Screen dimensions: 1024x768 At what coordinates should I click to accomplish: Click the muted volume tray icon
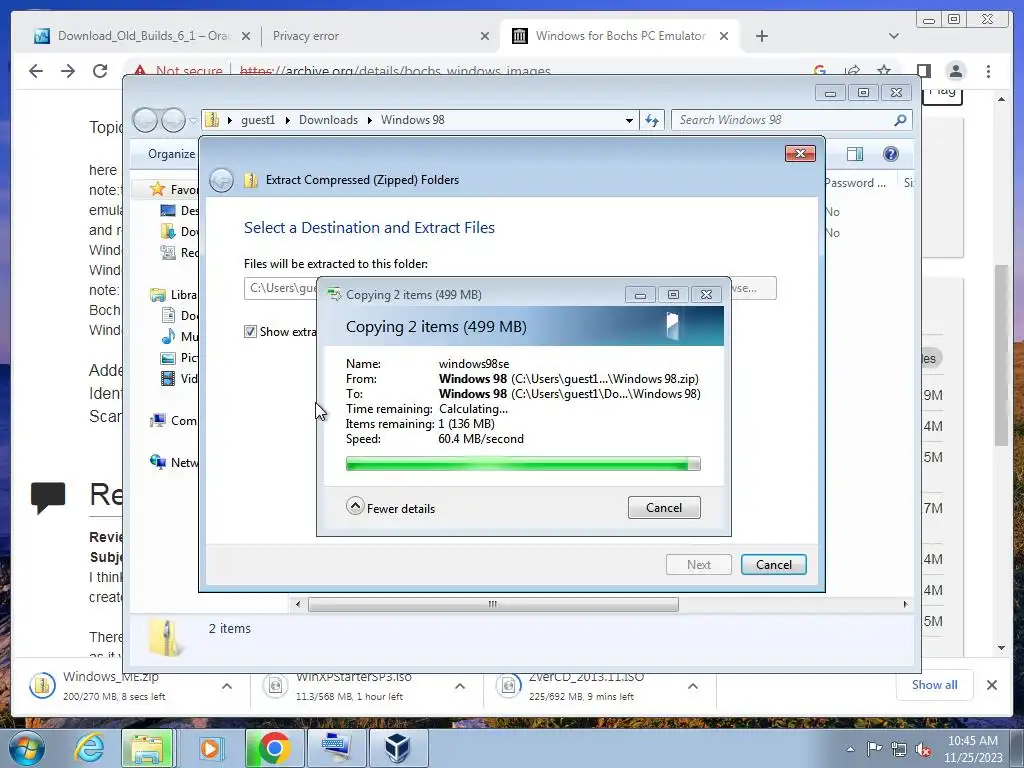[923, 750]
